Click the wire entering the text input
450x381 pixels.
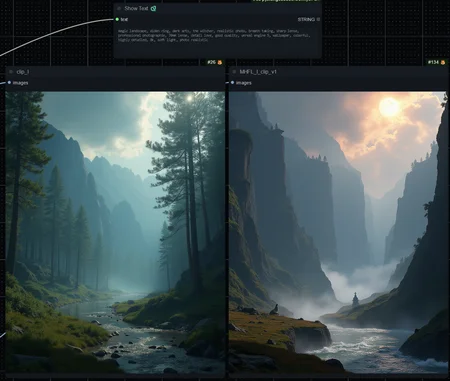coord(57,32)
